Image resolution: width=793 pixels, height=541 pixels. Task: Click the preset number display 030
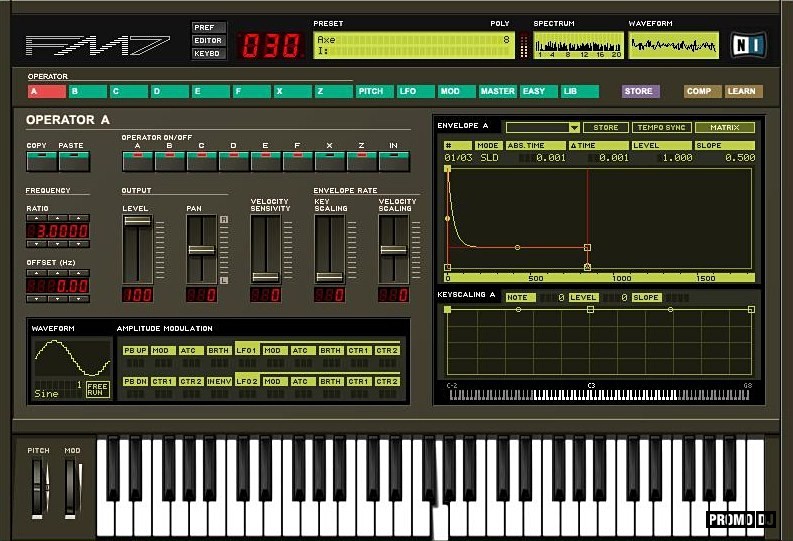pyautogui.click(x=271, y=45)
